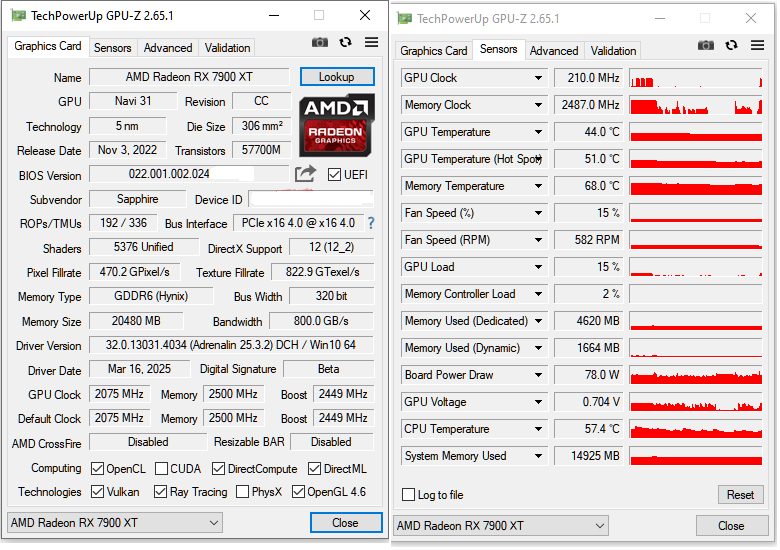This screenshot has width=780, height=550.
Task: Open the Memory Temperature sensor dropdown
Action: click(538, 186)
